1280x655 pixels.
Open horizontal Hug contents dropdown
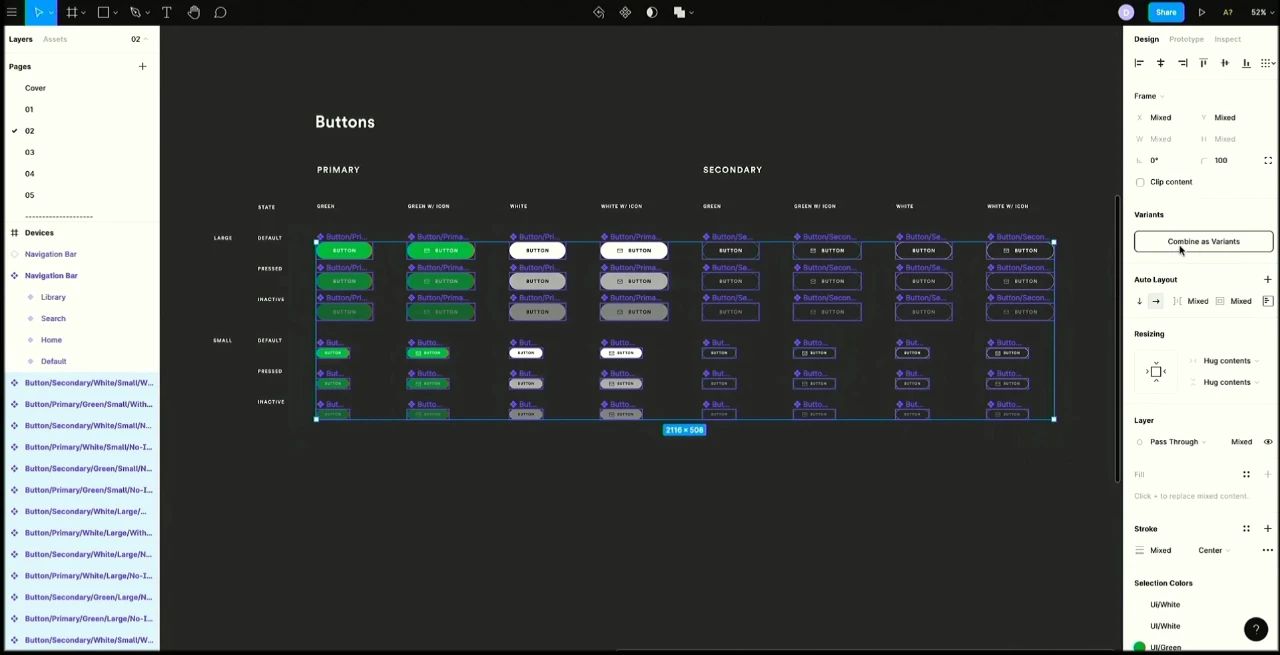coord(1230,360)
